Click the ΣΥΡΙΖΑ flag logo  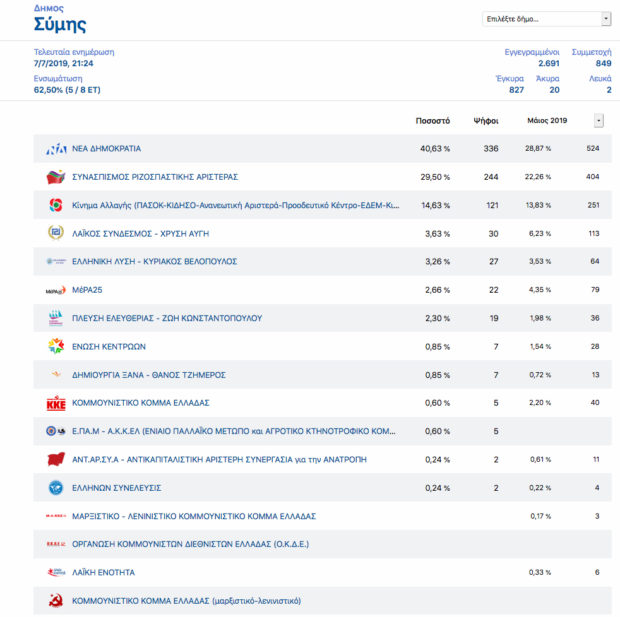coord(56,177)
